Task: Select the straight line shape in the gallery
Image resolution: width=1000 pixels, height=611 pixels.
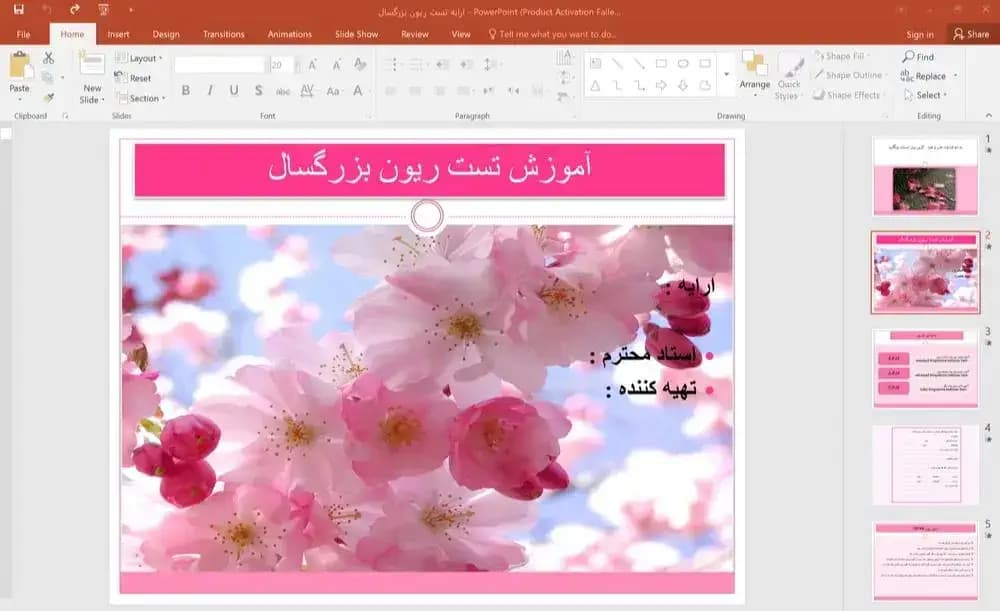Action: pos(617,63)
